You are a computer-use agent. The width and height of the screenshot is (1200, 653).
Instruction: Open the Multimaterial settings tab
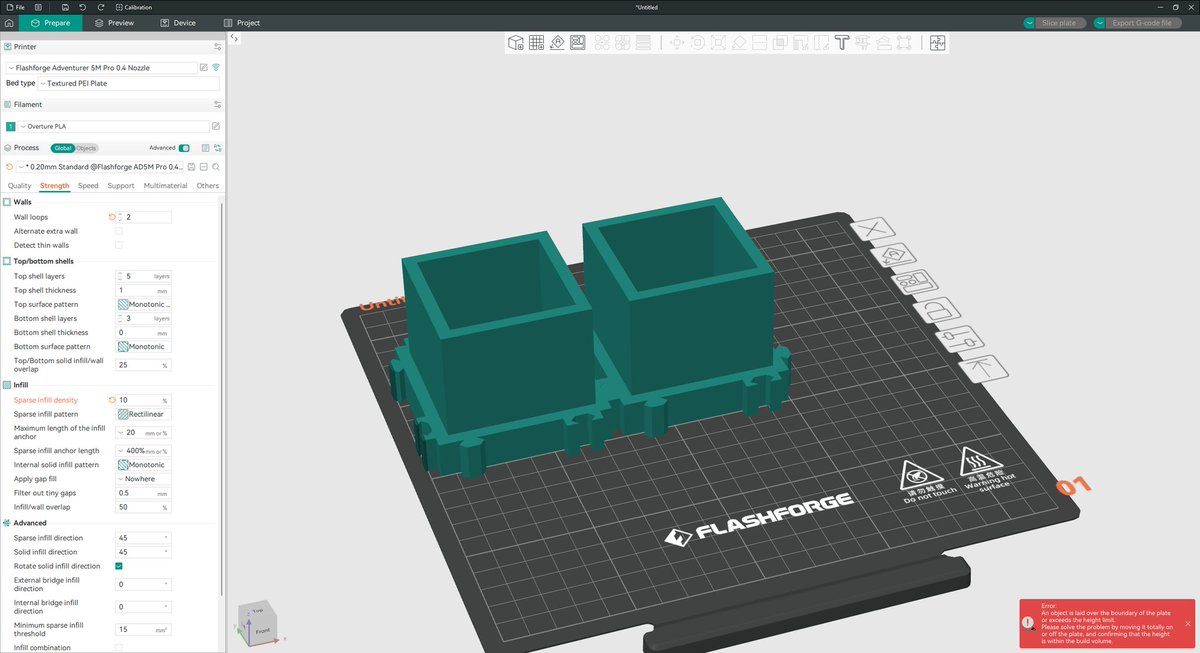(x=165, y=186)
